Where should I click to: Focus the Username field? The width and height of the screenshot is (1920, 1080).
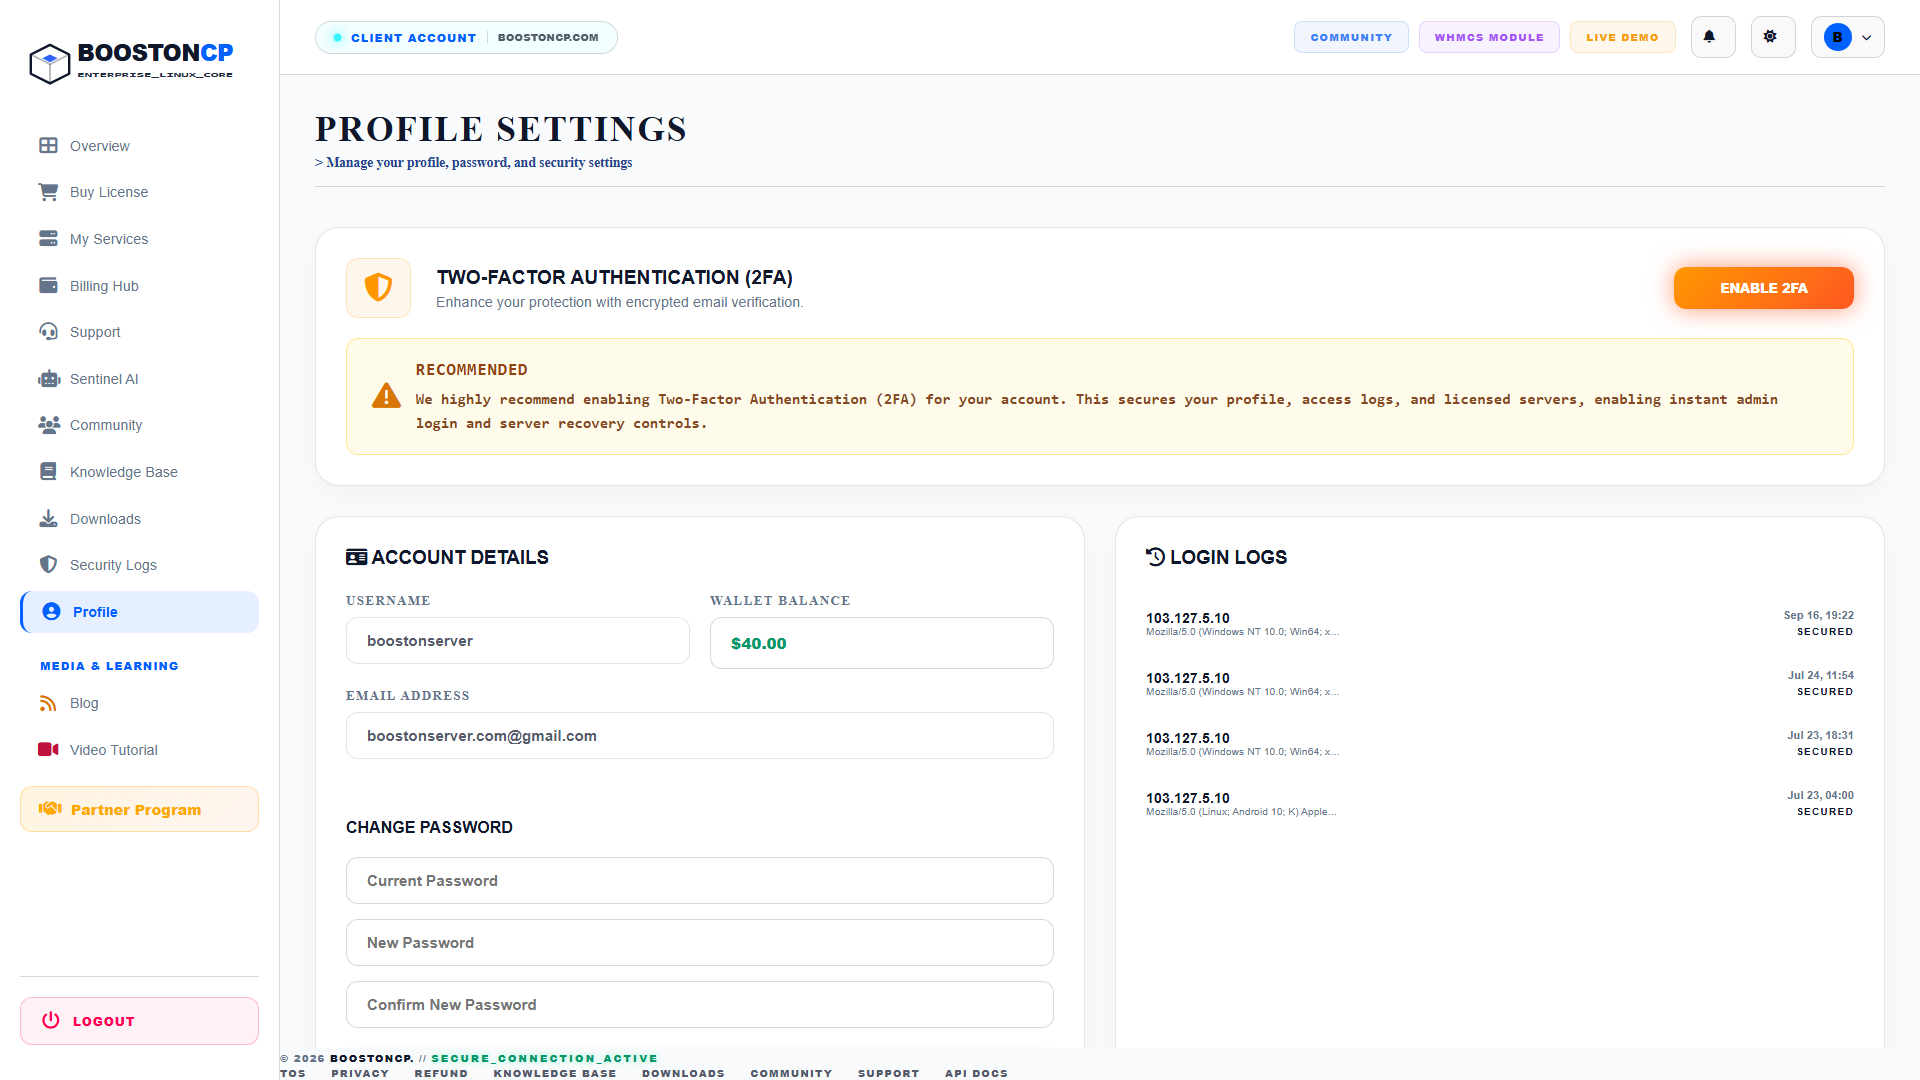pyautogui.click(x=517, y=641)
